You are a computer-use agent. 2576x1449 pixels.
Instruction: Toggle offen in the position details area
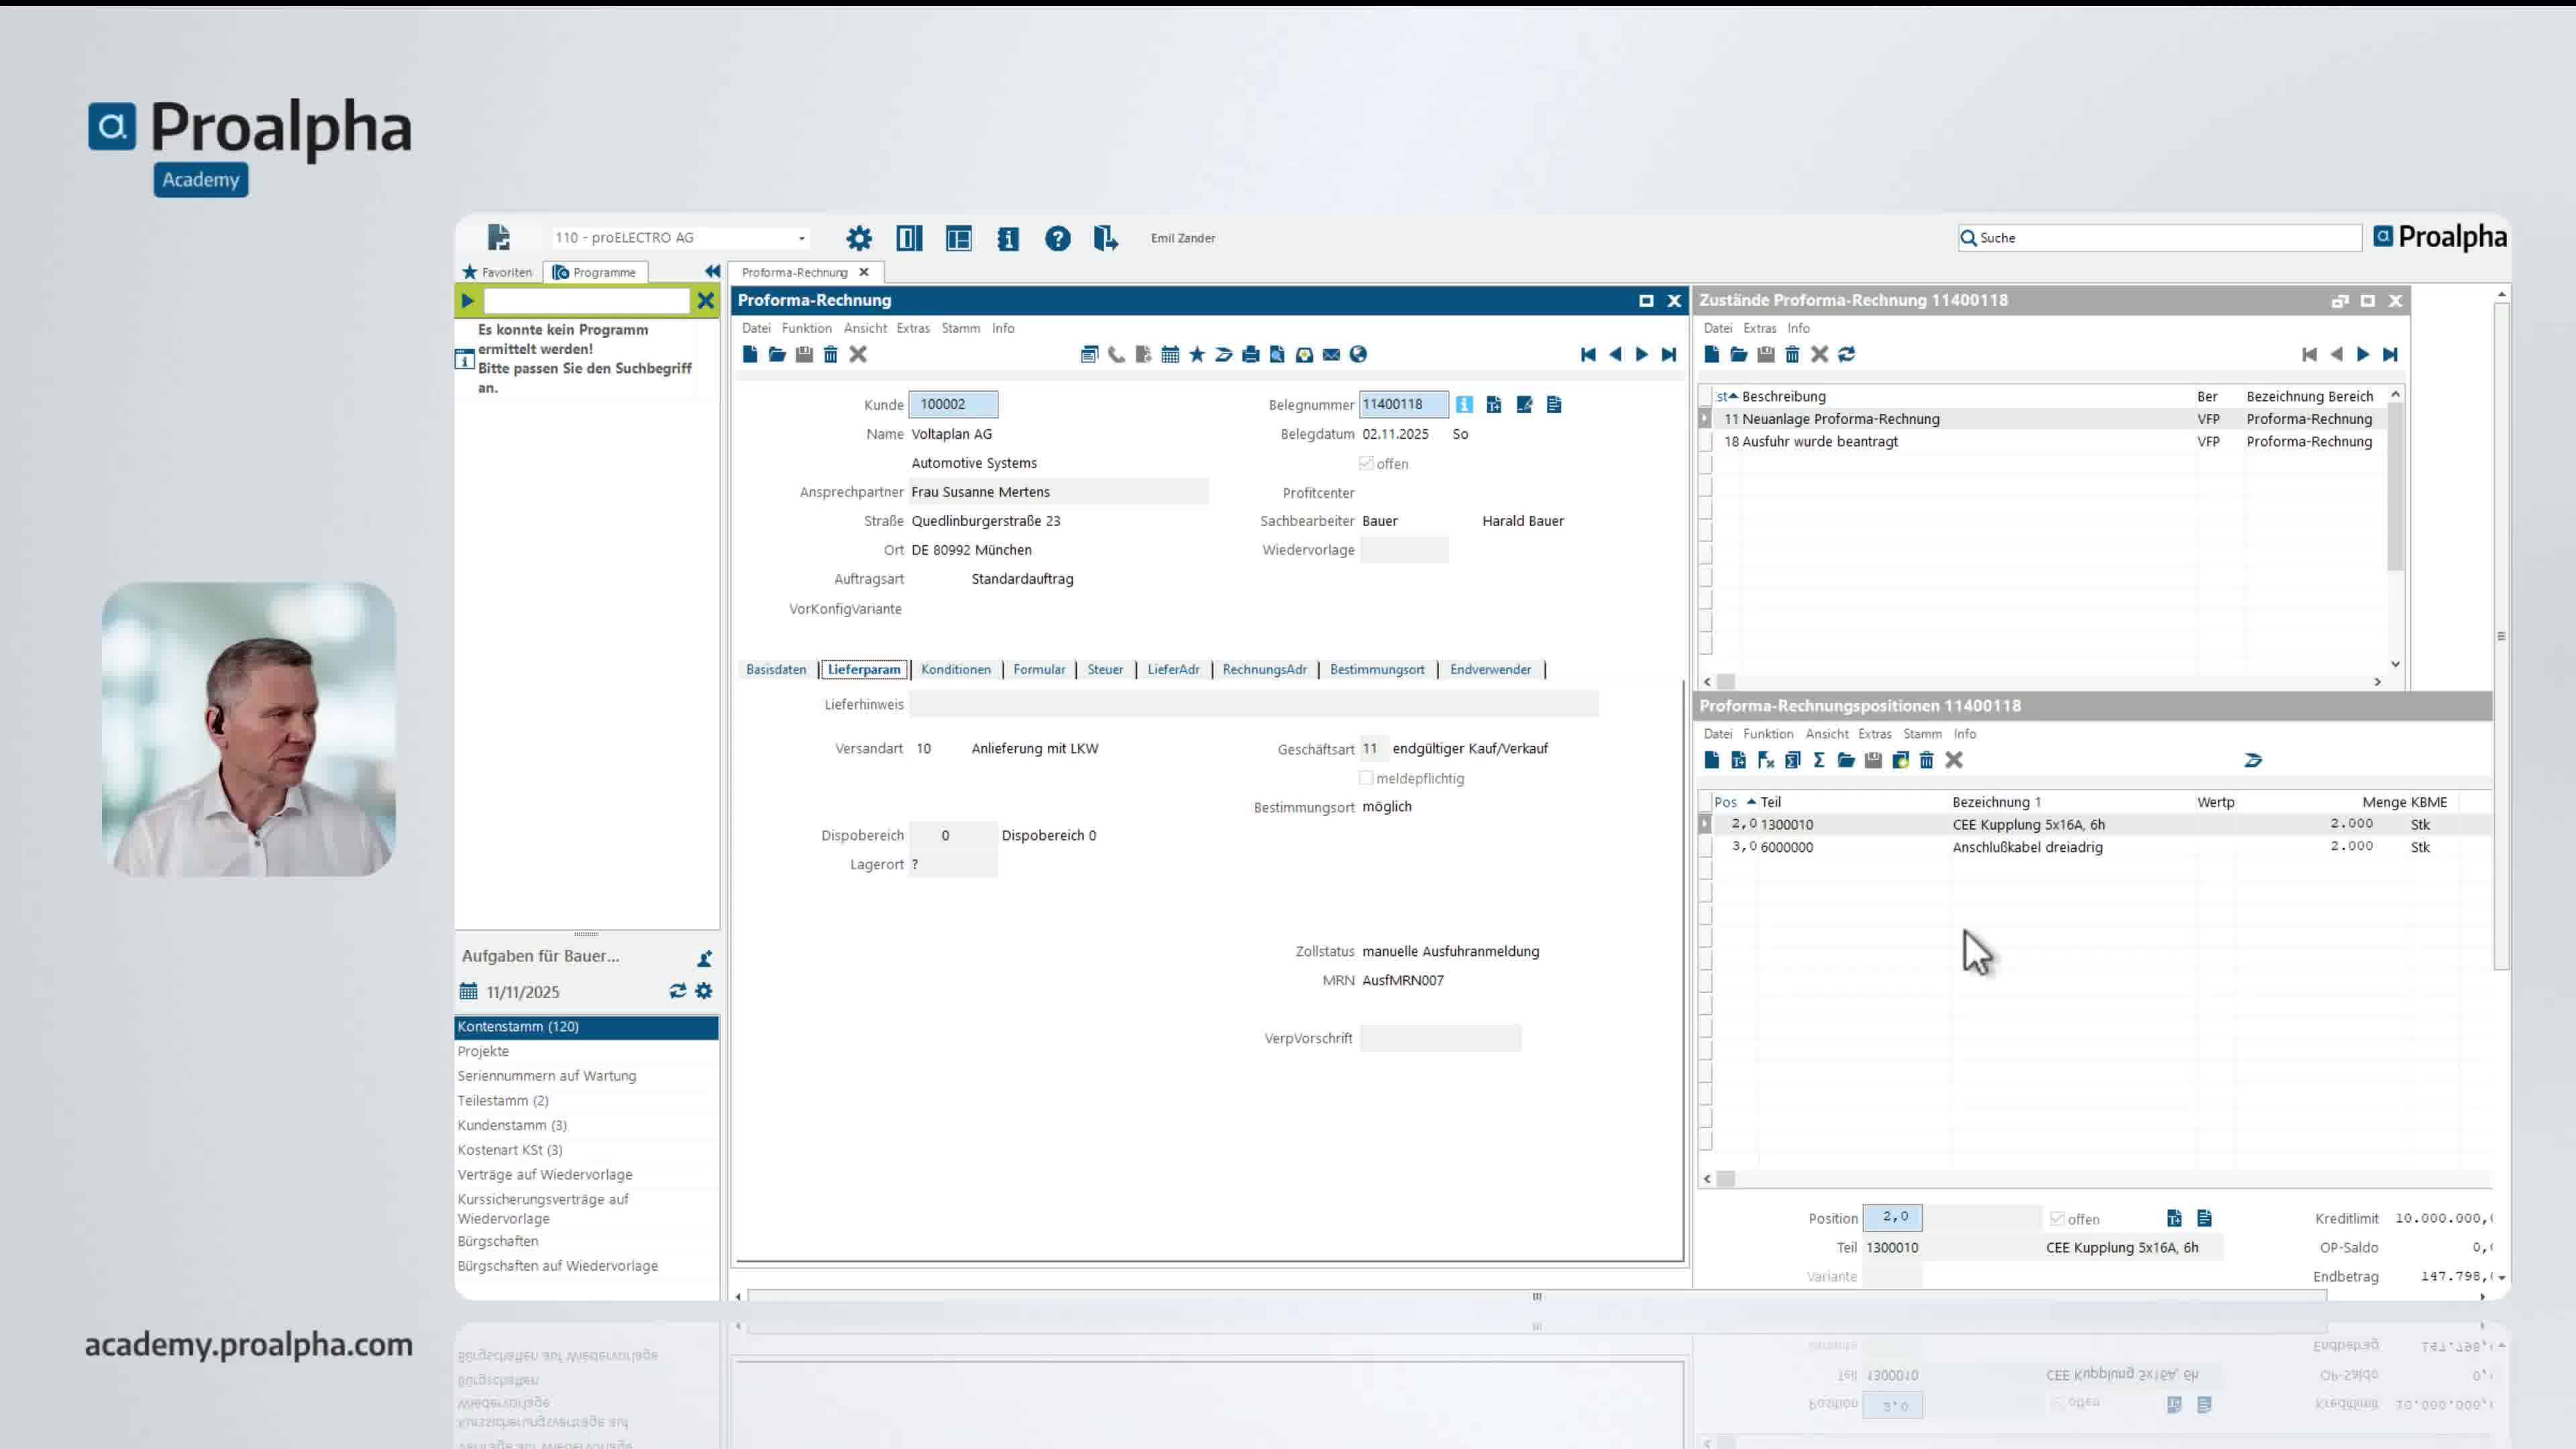click(2058, 1218)
